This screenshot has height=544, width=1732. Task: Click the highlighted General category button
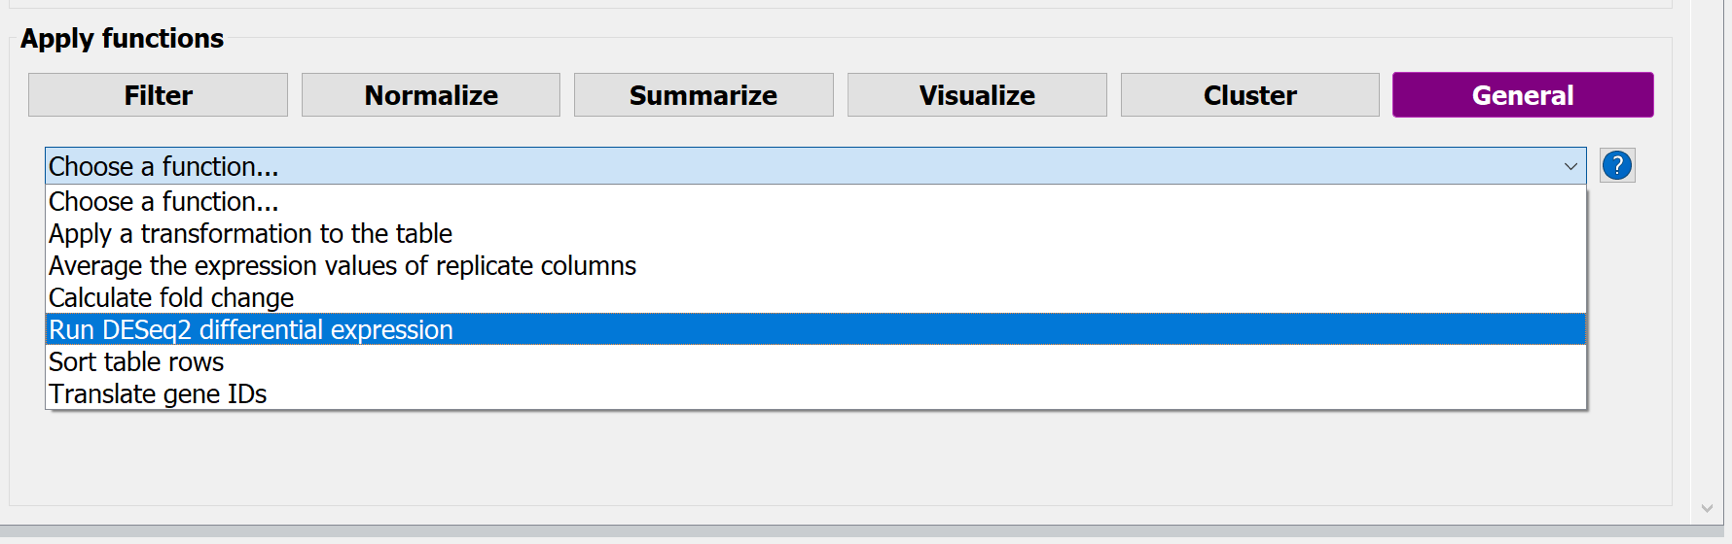1522,95
